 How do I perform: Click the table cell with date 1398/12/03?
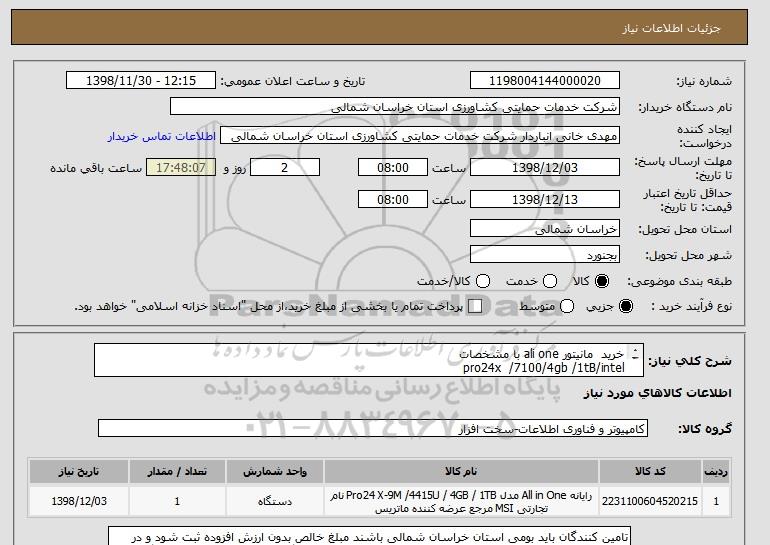[x=79, y=501]
